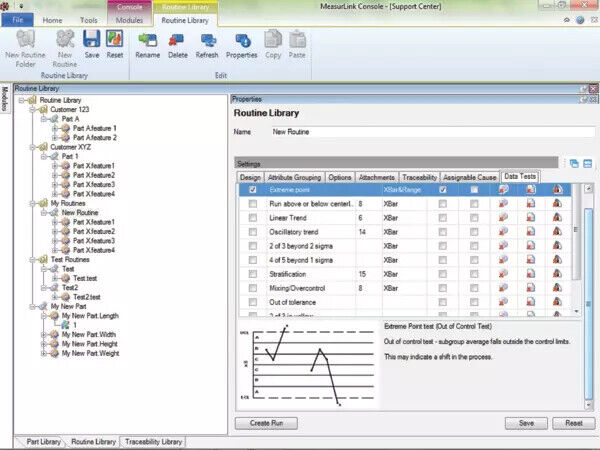This screenshot has width=600, height=450.
Task: Click the New Routine Folder icon
Action: (25, 39)
